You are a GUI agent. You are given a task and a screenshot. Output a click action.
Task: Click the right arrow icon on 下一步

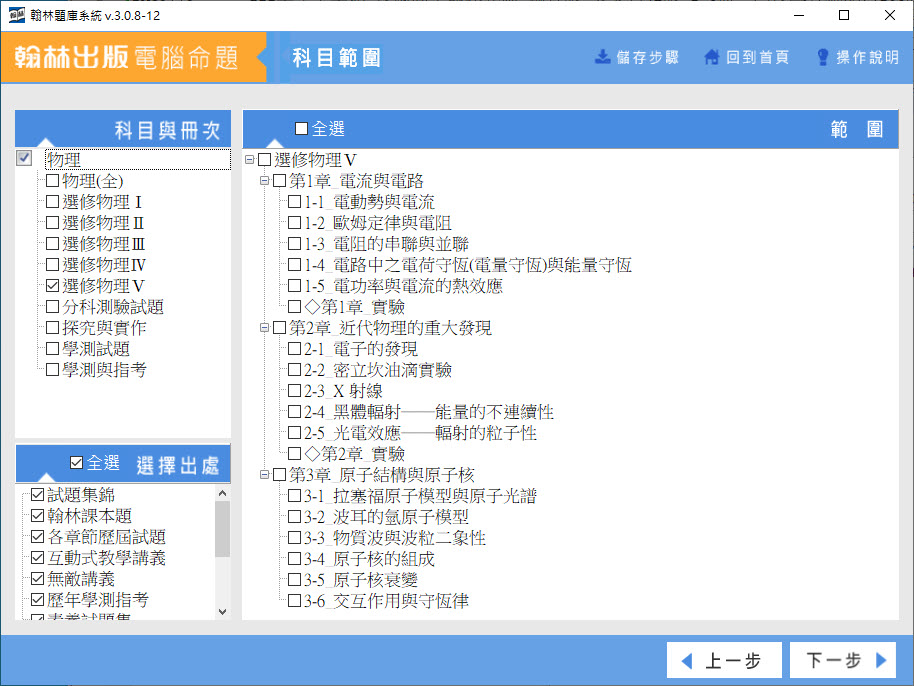click(880, 661)
